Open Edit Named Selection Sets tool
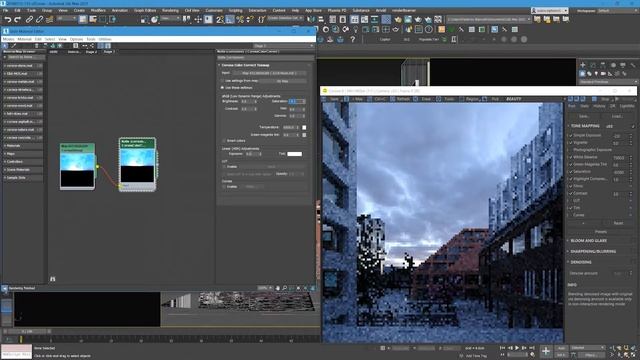 click(261, 19)
